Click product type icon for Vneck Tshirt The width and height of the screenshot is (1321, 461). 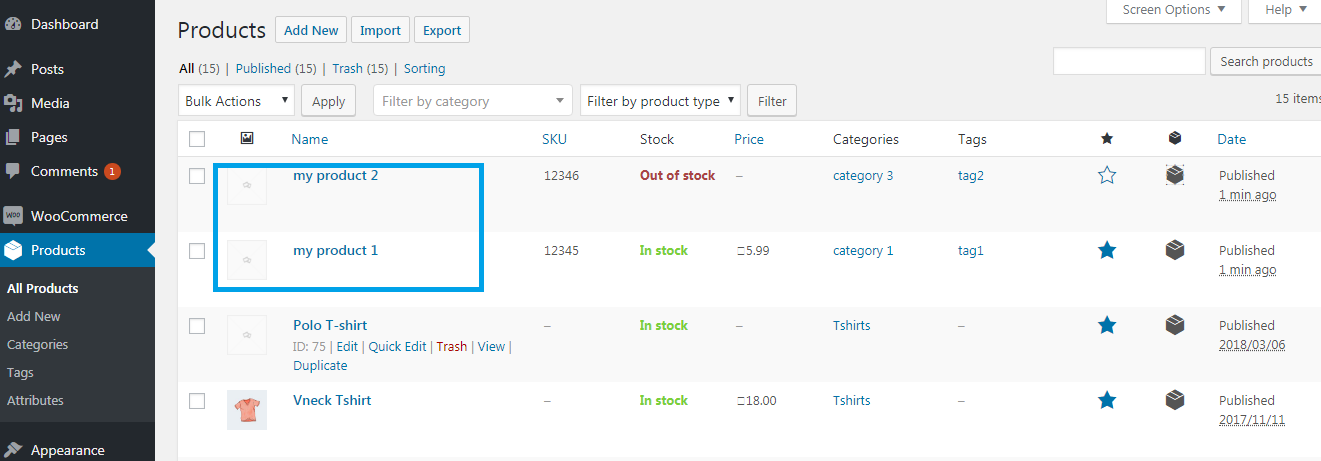[x=1175, y=400]
